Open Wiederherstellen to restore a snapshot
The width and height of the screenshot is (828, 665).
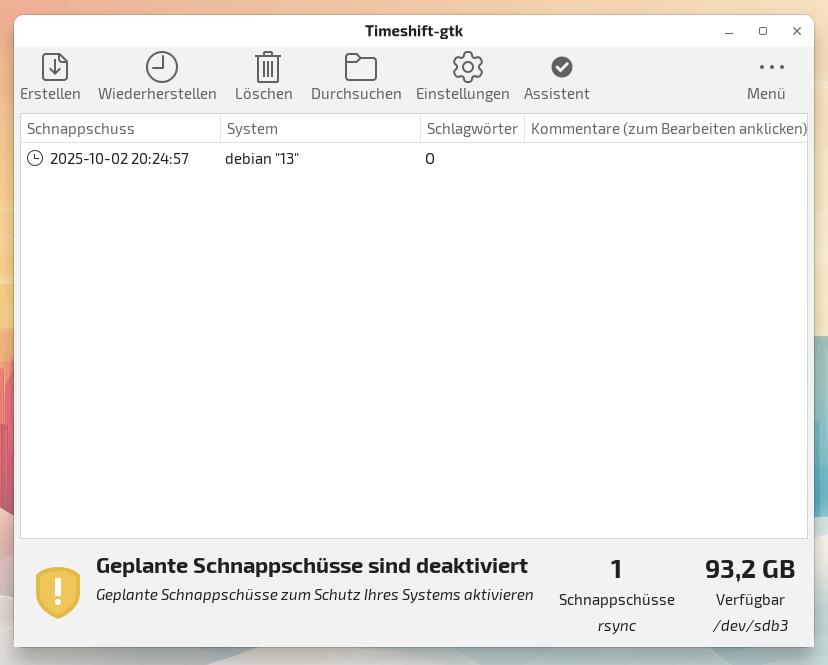(161, 67)
